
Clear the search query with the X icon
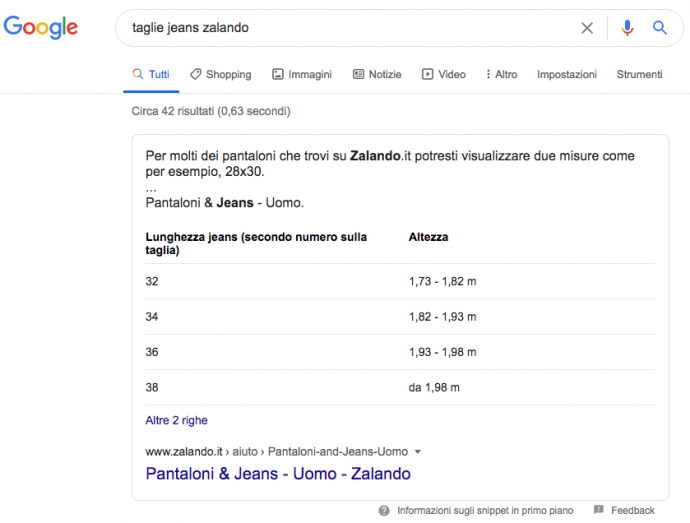587,28
